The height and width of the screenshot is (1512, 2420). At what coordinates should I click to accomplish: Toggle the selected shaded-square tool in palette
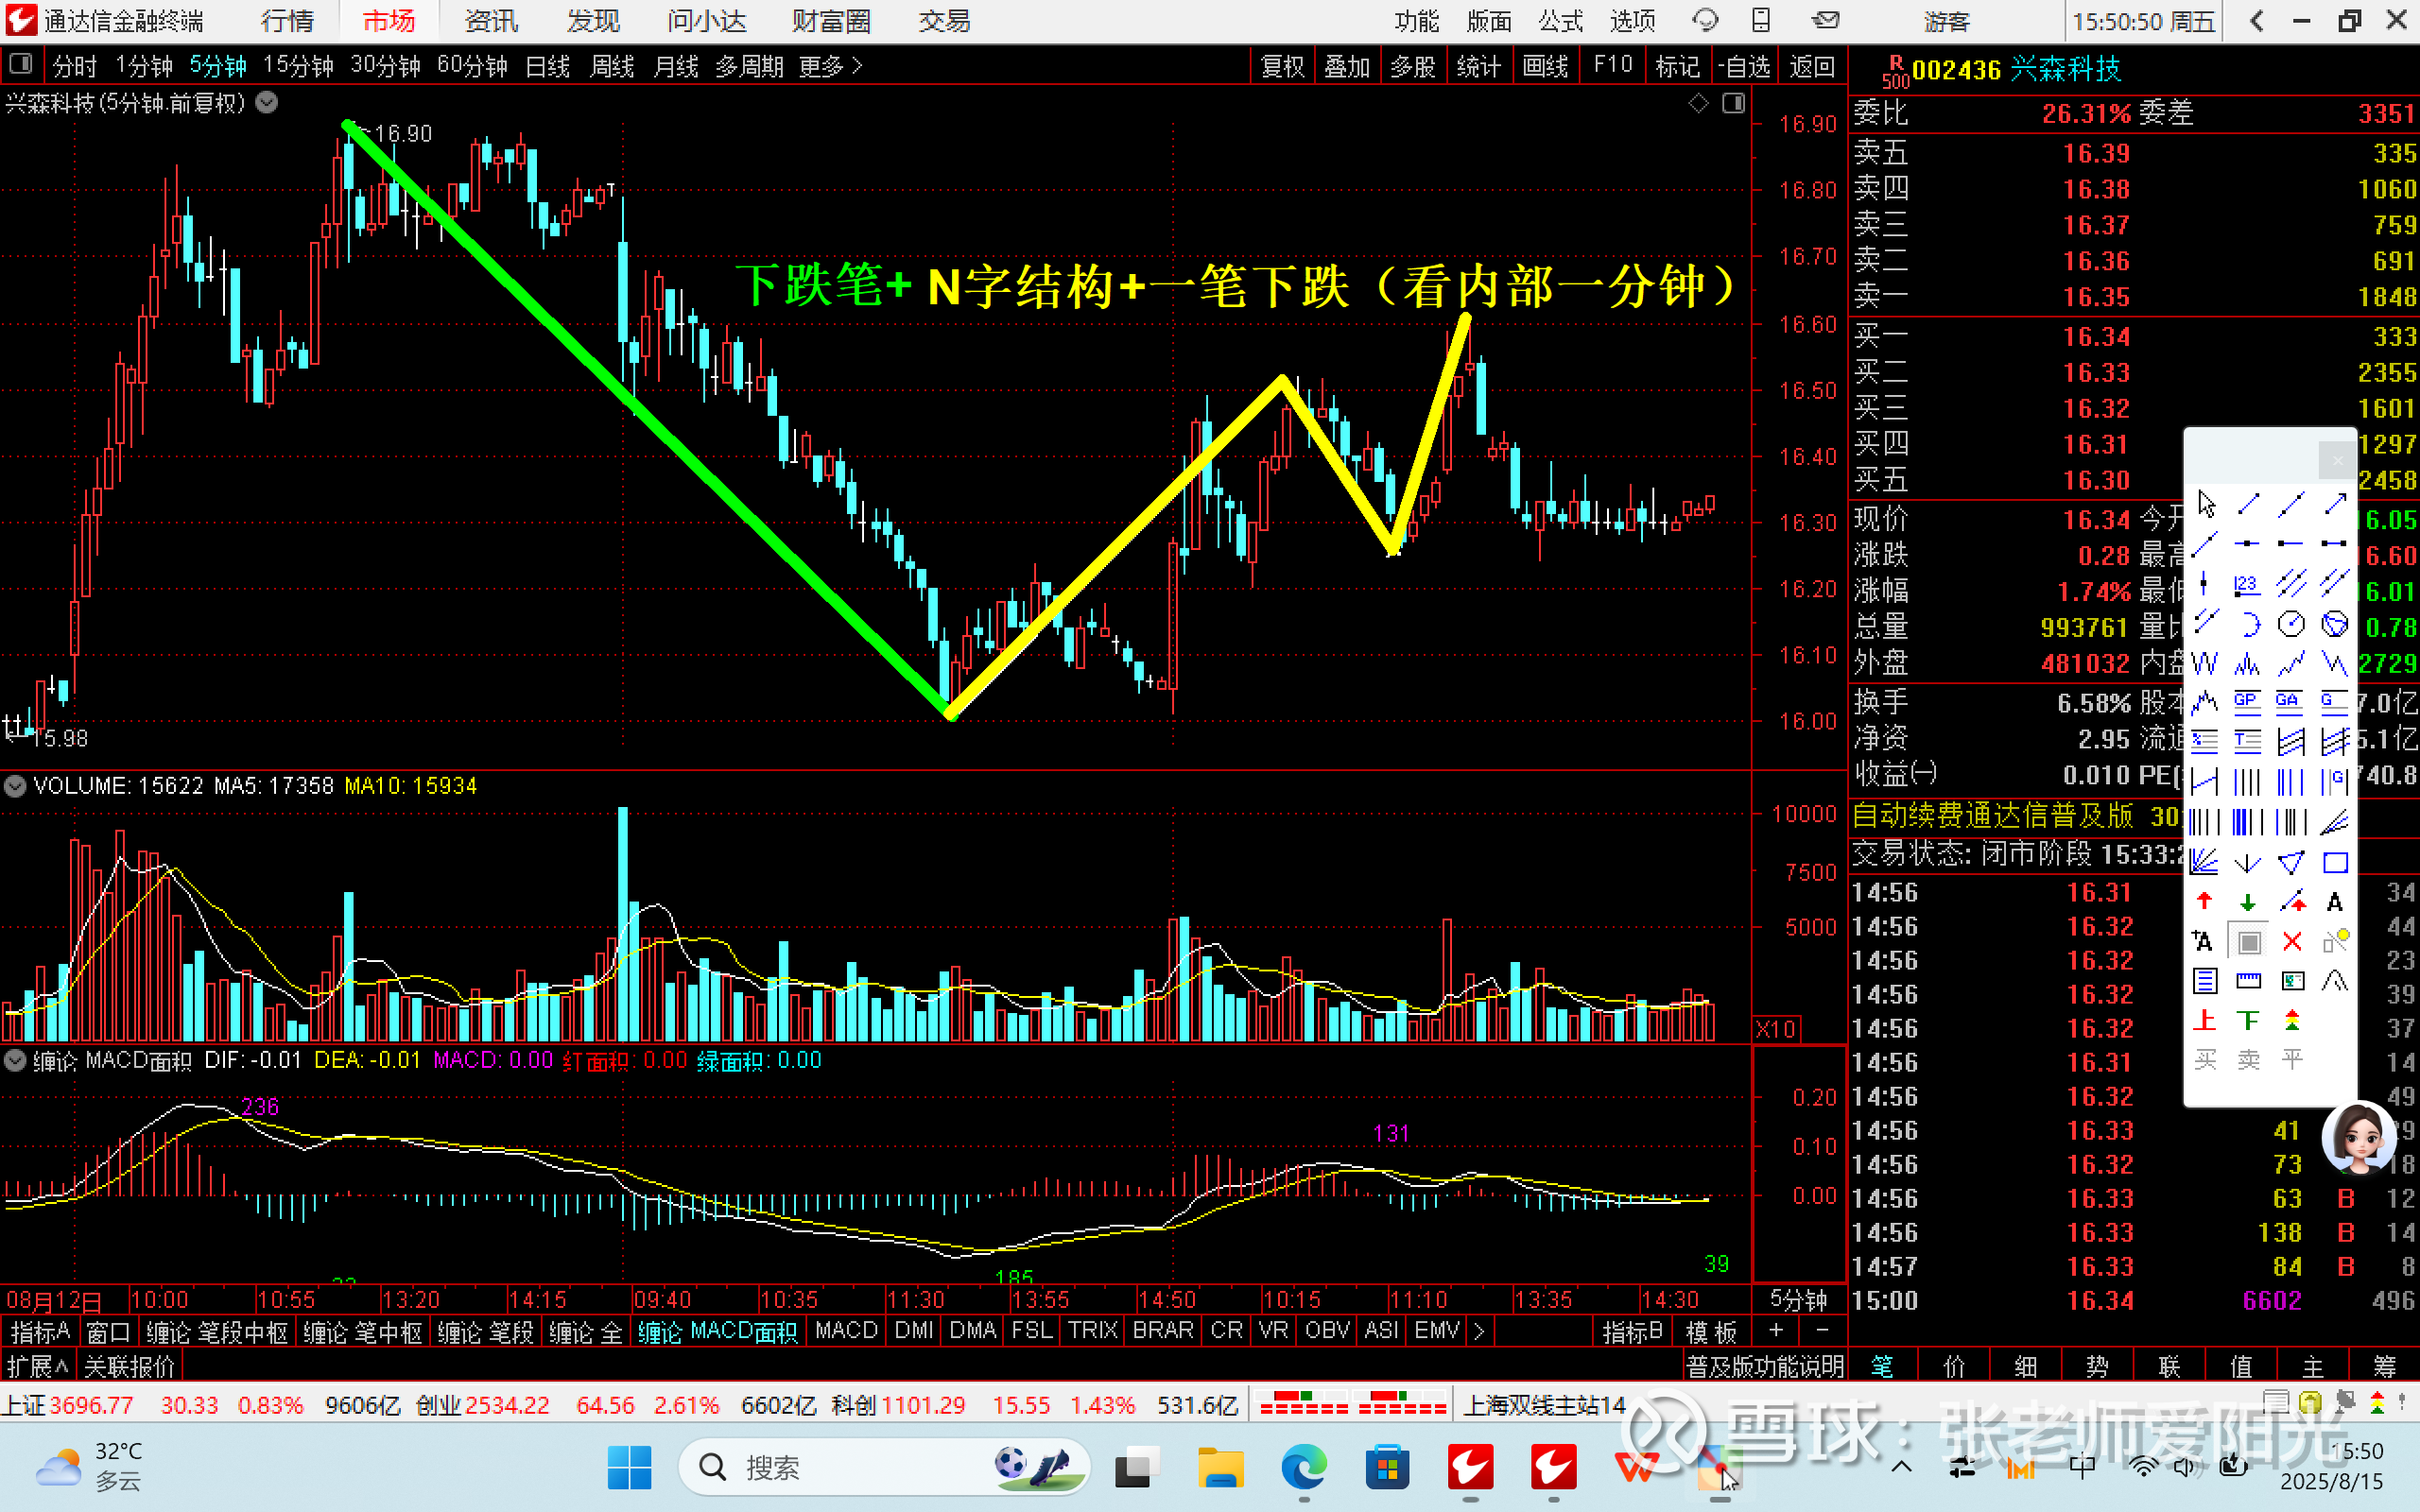point(2249,942)
